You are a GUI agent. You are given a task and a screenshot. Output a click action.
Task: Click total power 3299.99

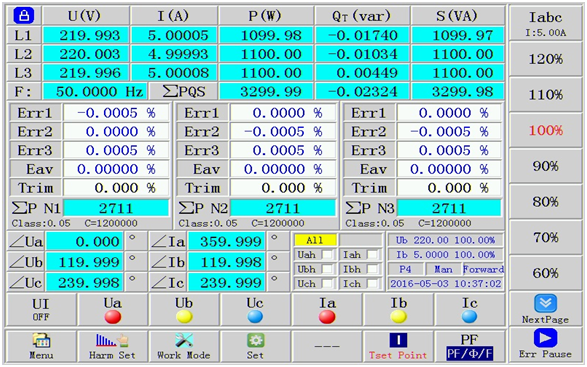point(267,91)
